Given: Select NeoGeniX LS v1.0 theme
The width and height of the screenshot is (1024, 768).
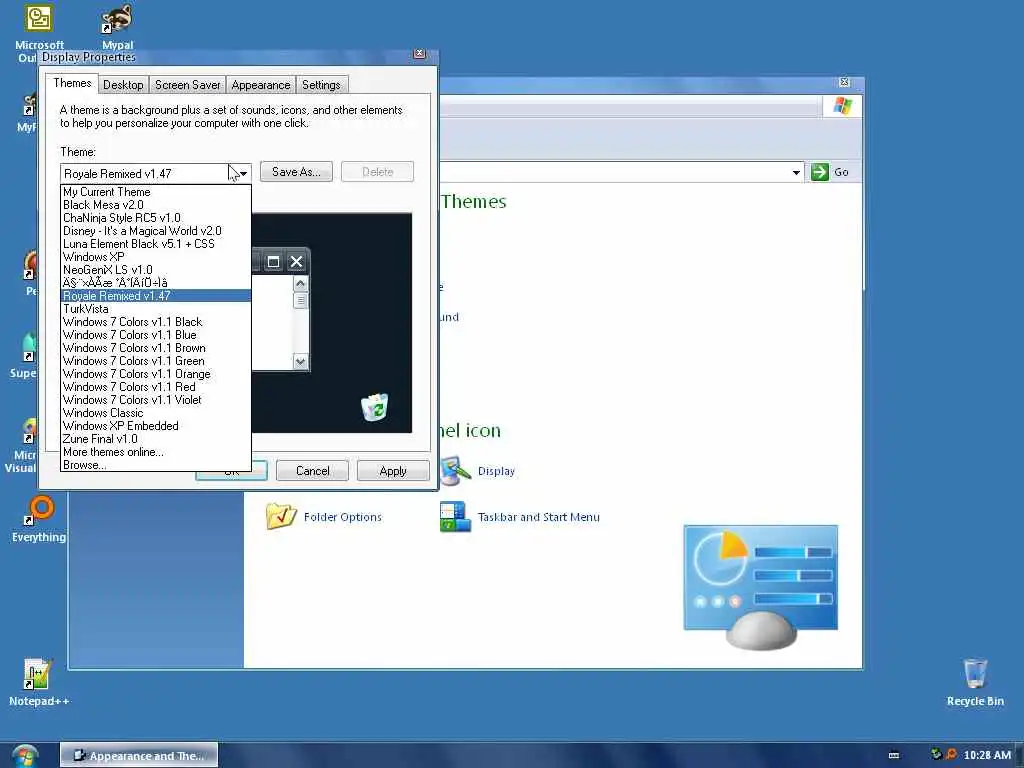Looking at the screenshot, I should click(x=155, y=270).
